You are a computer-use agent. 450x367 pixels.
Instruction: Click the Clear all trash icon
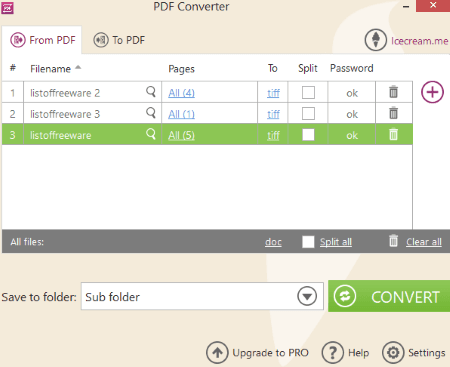pos(393,240)
